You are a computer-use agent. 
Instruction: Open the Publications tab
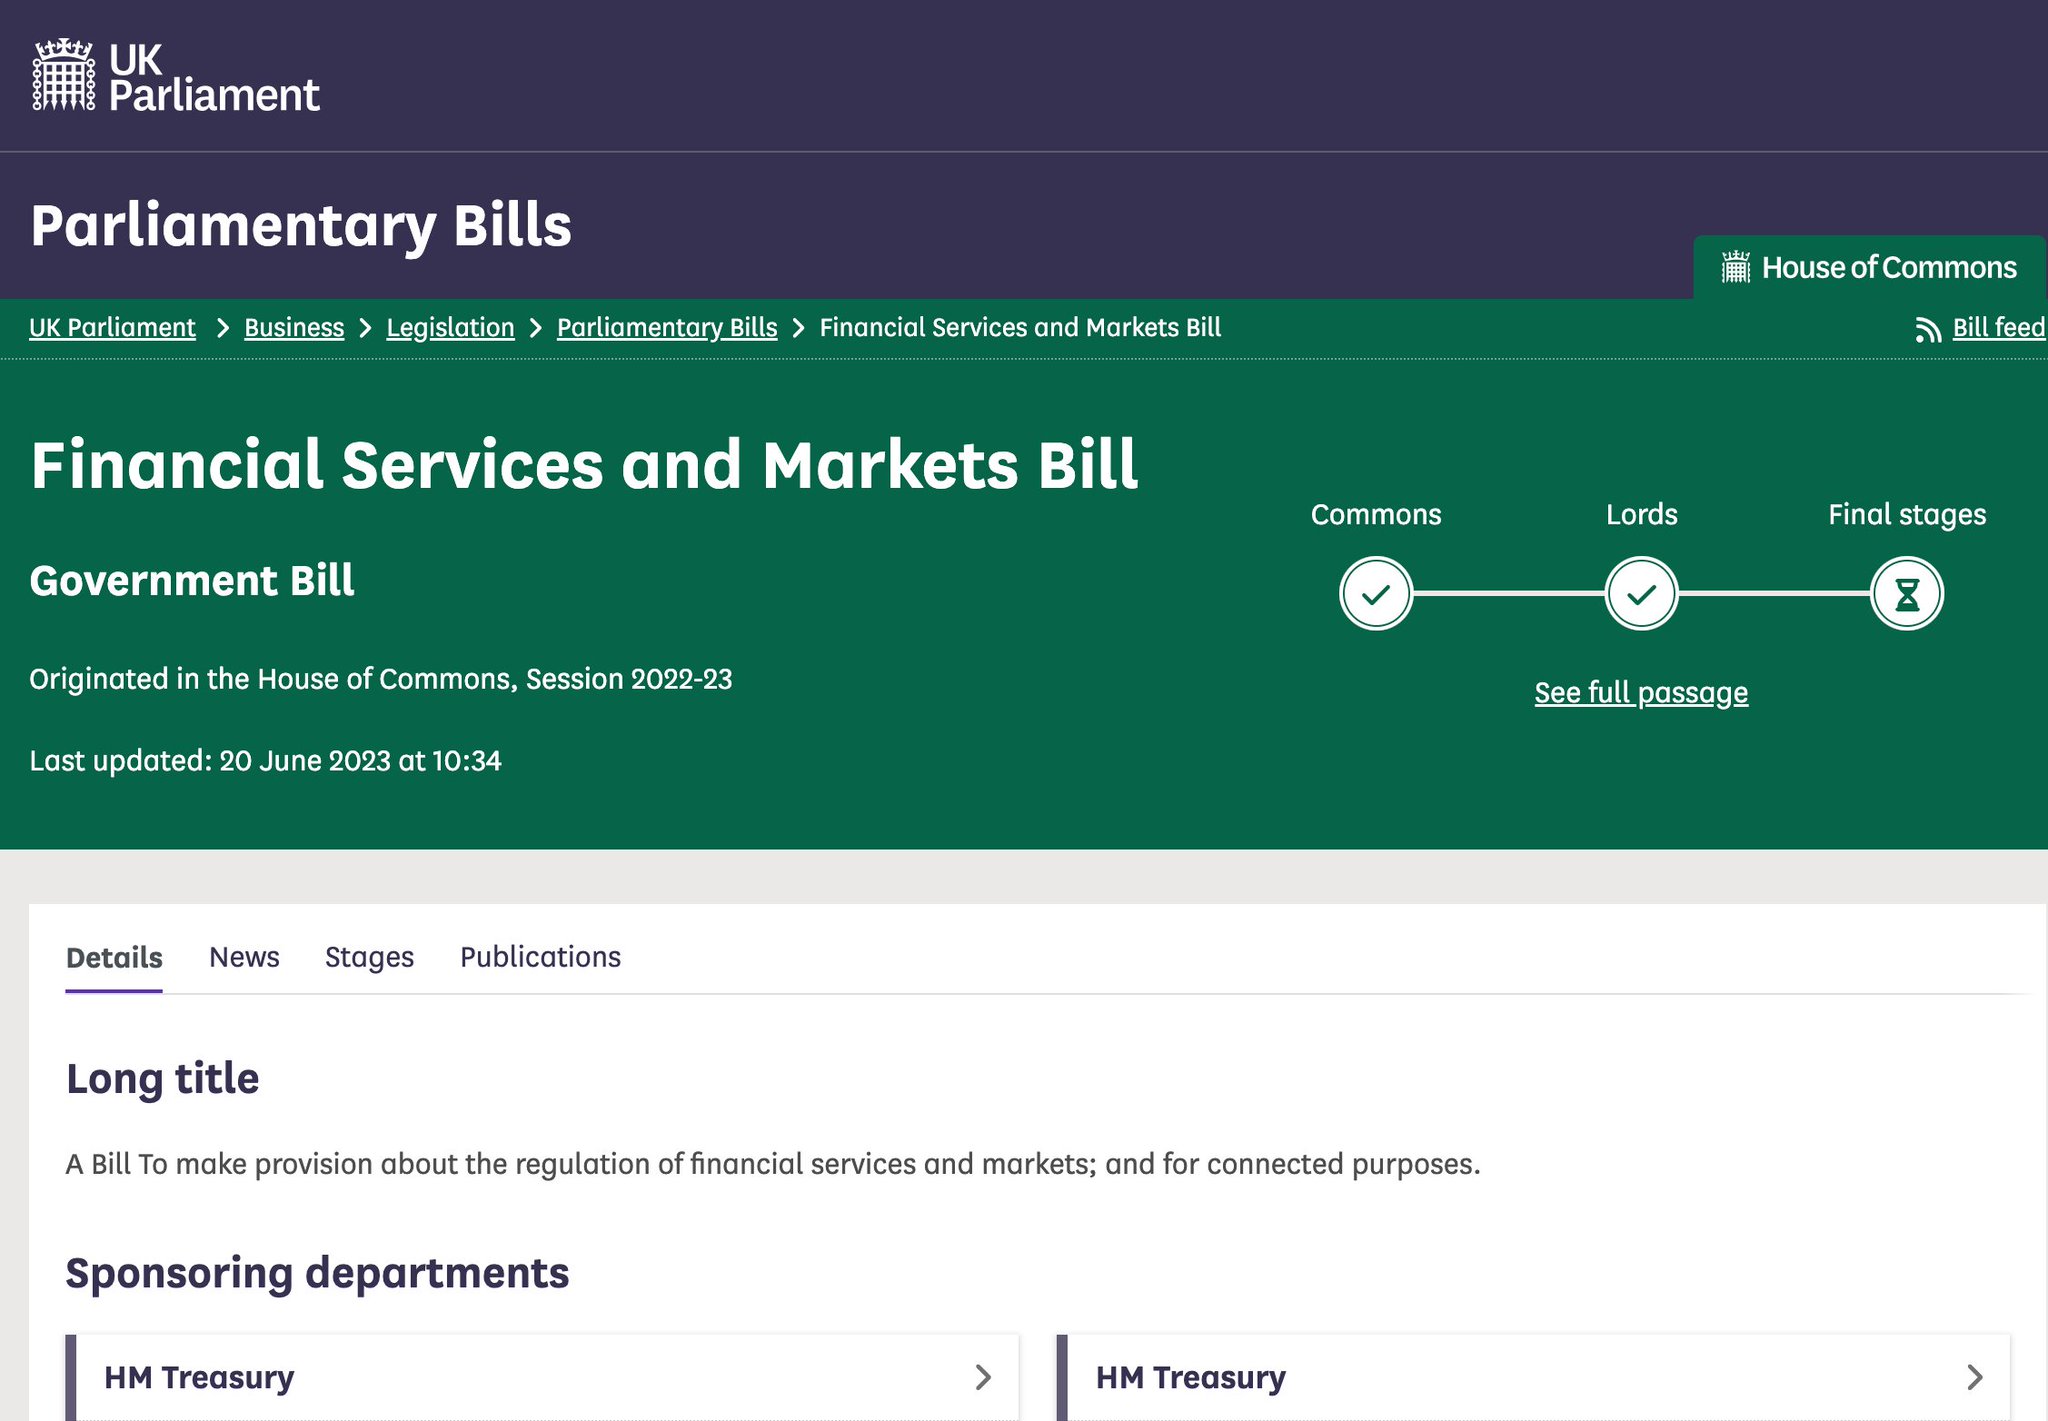pyautogui.click(x=540, y=957)
